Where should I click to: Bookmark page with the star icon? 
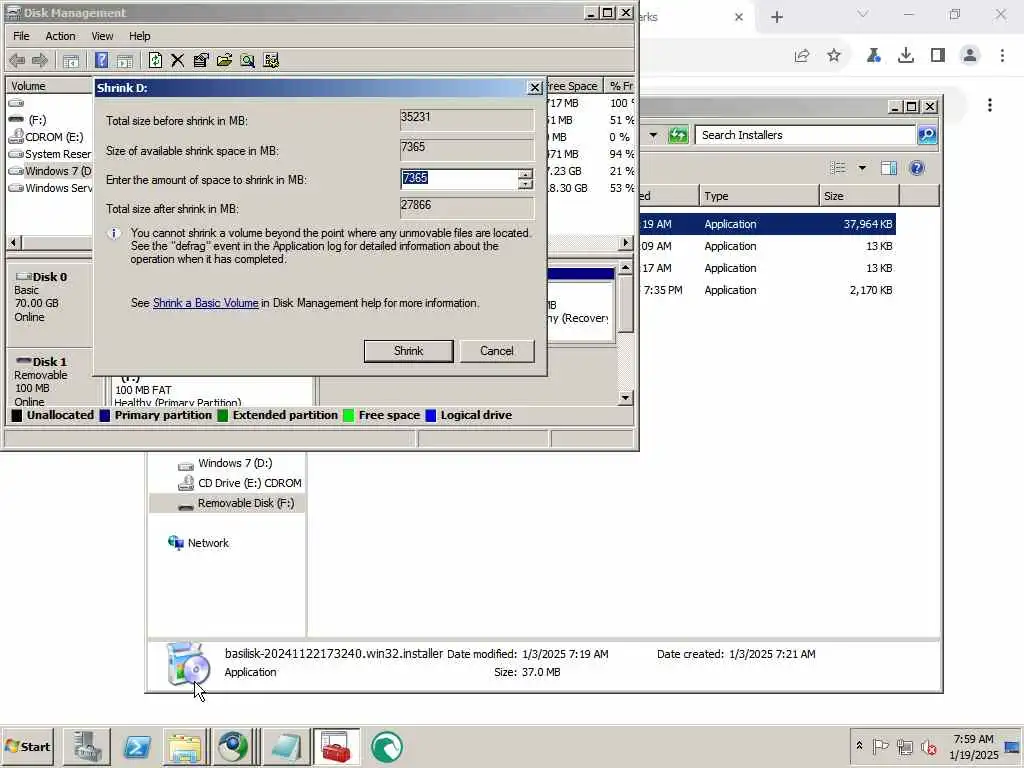coord(834,56)
